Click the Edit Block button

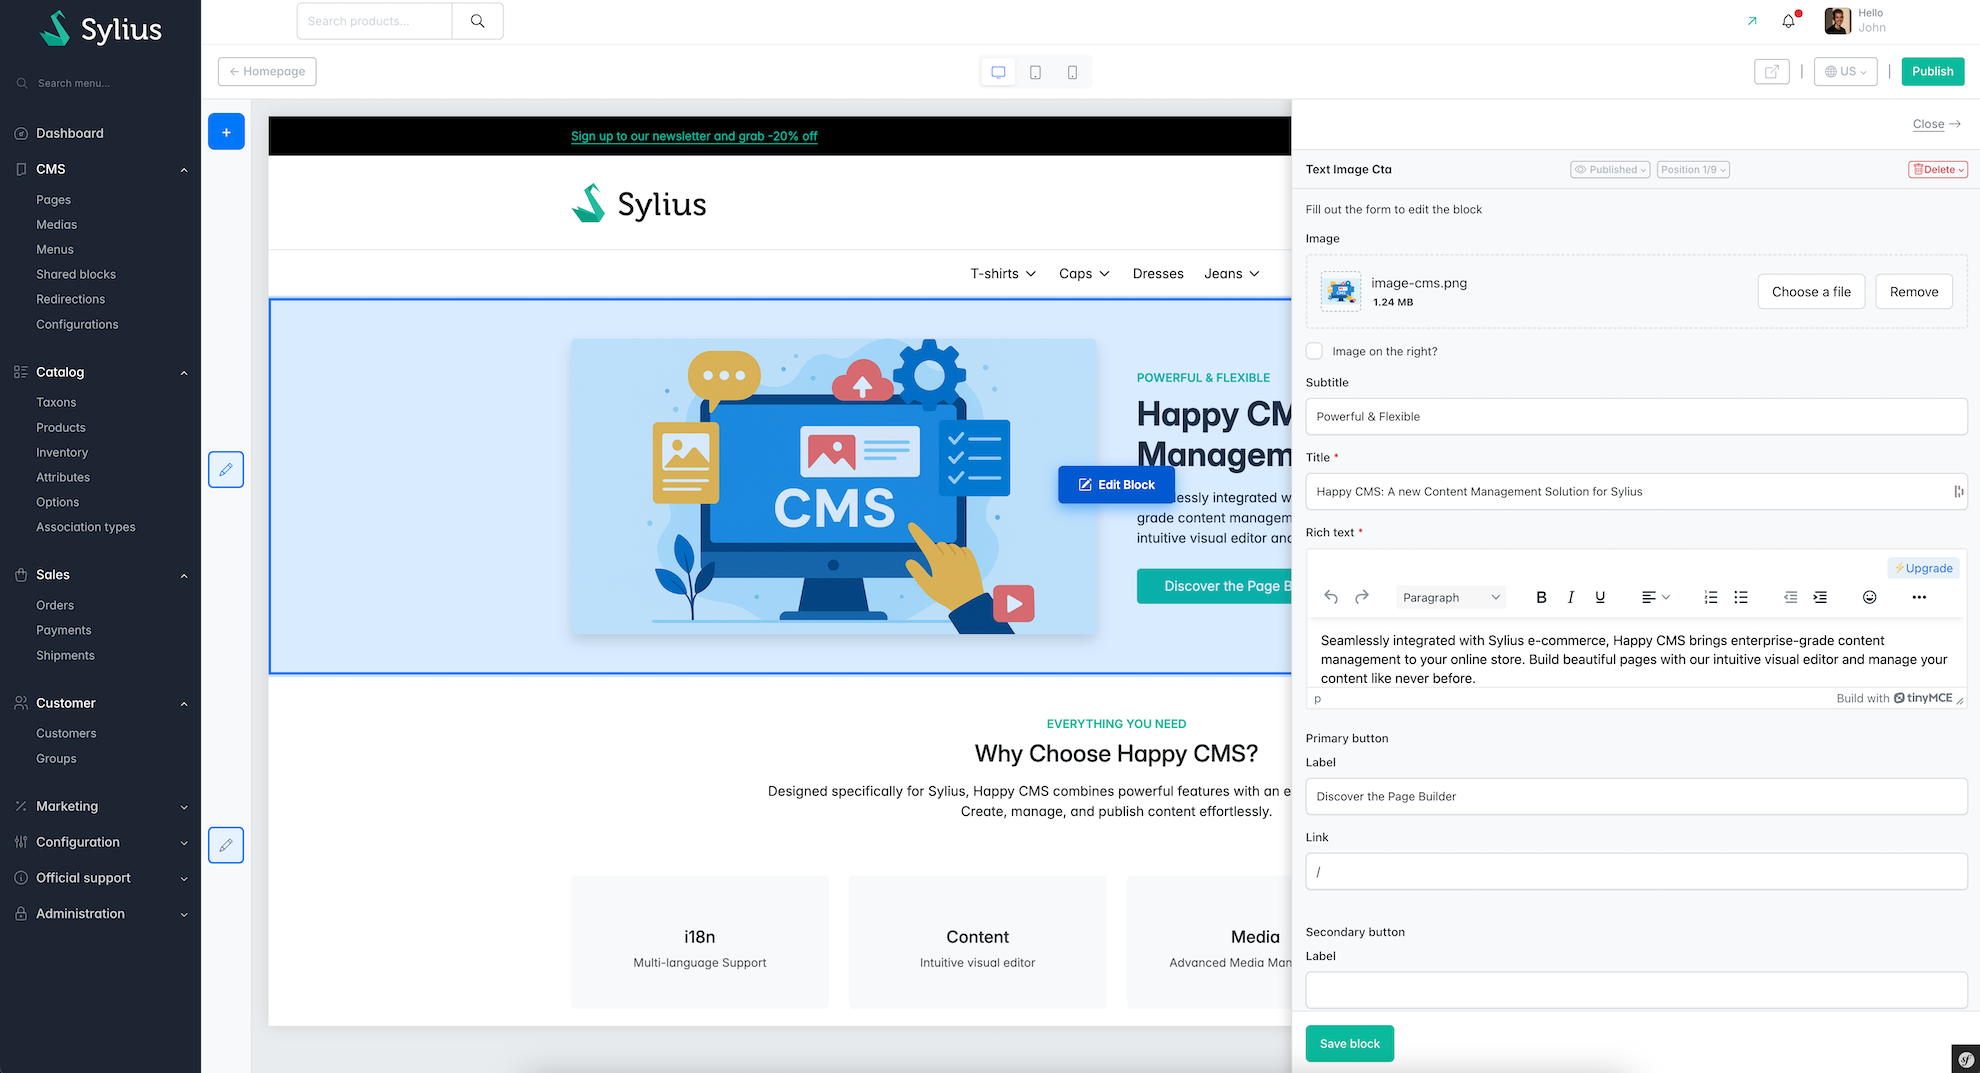click(1116, 485)
